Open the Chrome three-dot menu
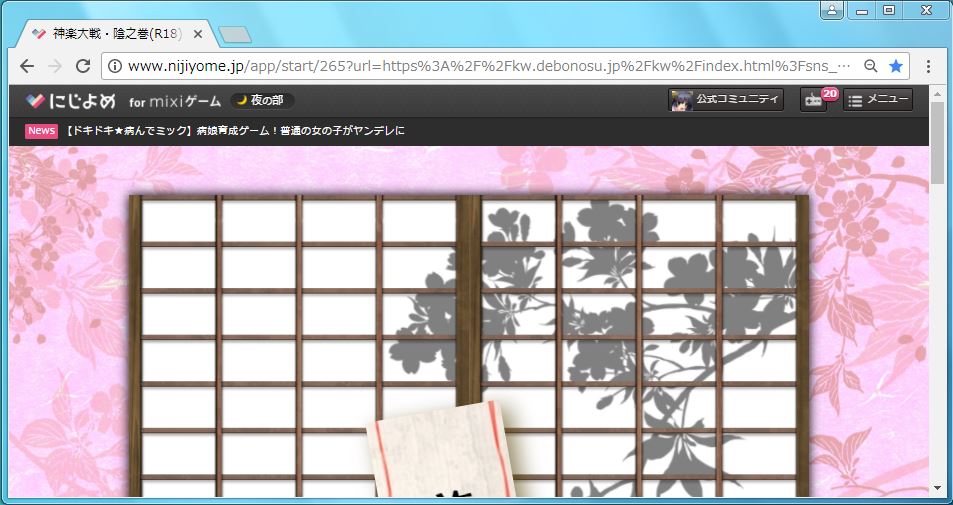The image size is (953, 505). point(929,66)
